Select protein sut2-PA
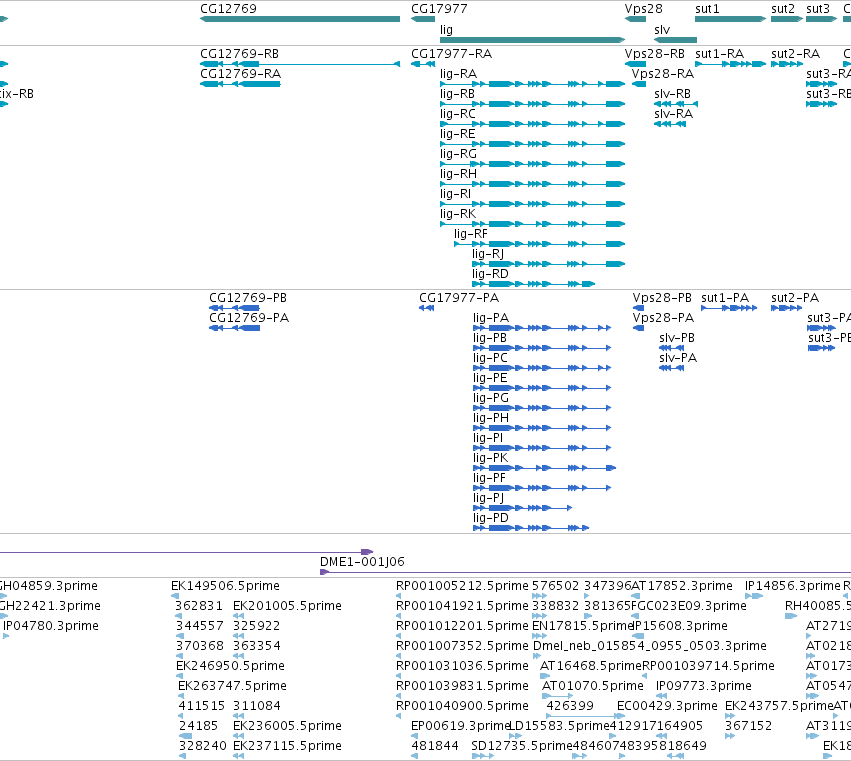 click(x=786, y=308)
